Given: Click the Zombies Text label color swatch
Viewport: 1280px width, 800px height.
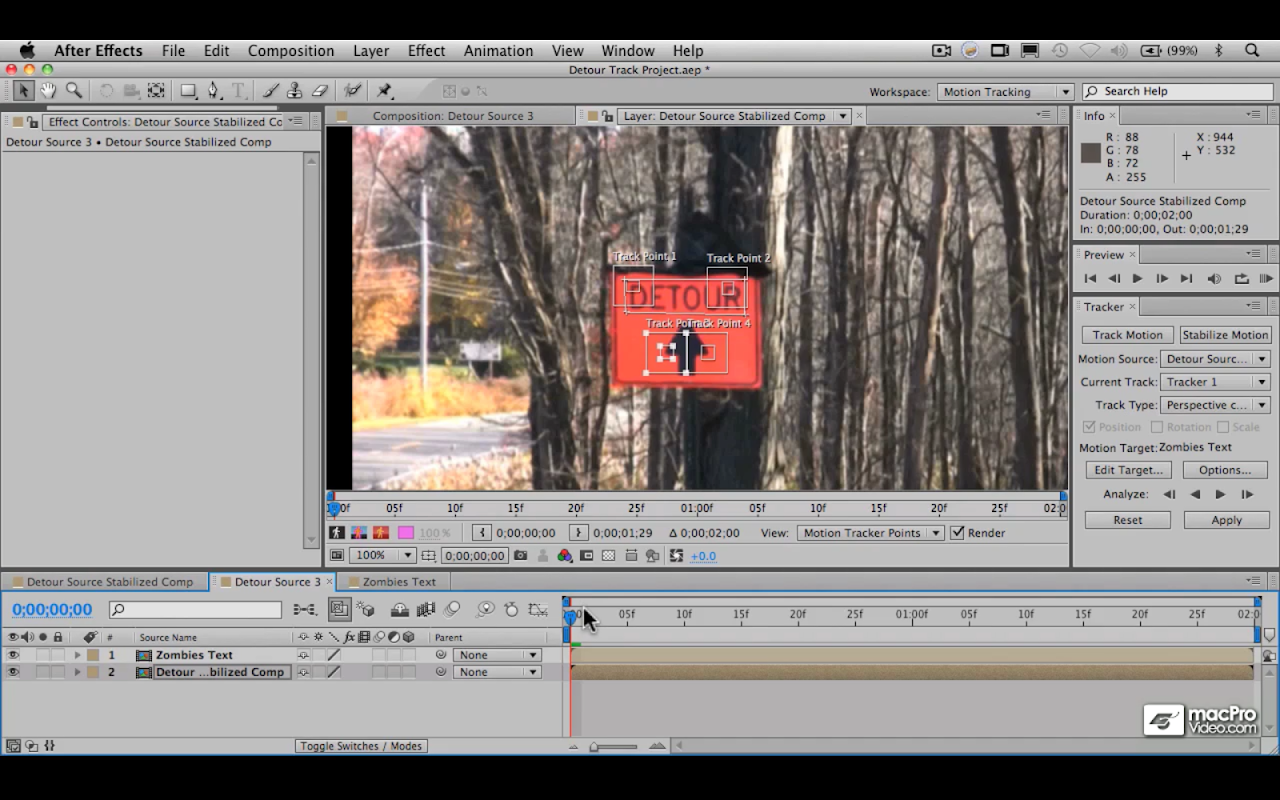Looking at the screenshot, I should (x=93, y=655).
